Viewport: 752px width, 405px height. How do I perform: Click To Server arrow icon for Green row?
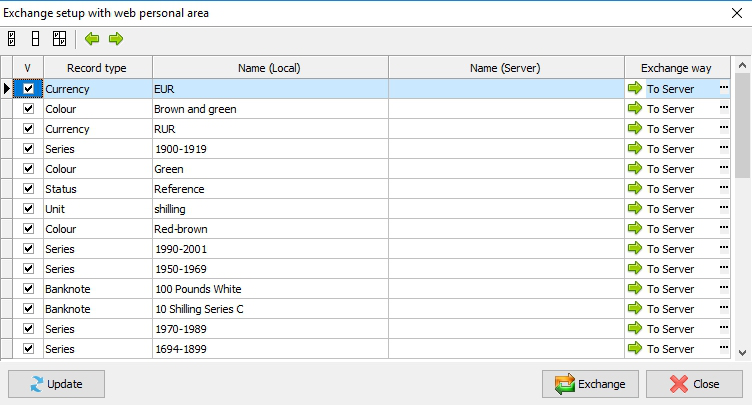click(635, 168)
